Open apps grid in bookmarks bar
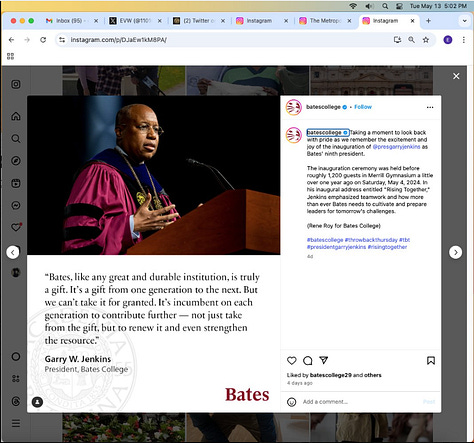This screenshot has height=443, width=474. click(10, 56)
